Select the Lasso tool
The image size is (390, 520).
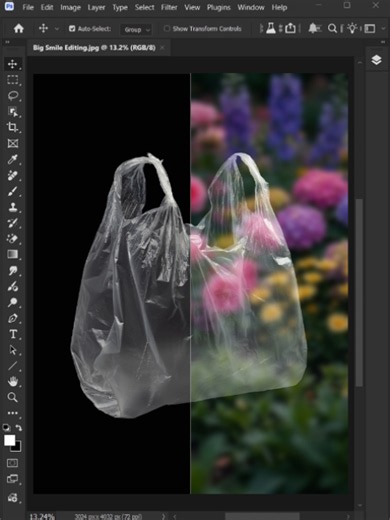click(13, 96)
